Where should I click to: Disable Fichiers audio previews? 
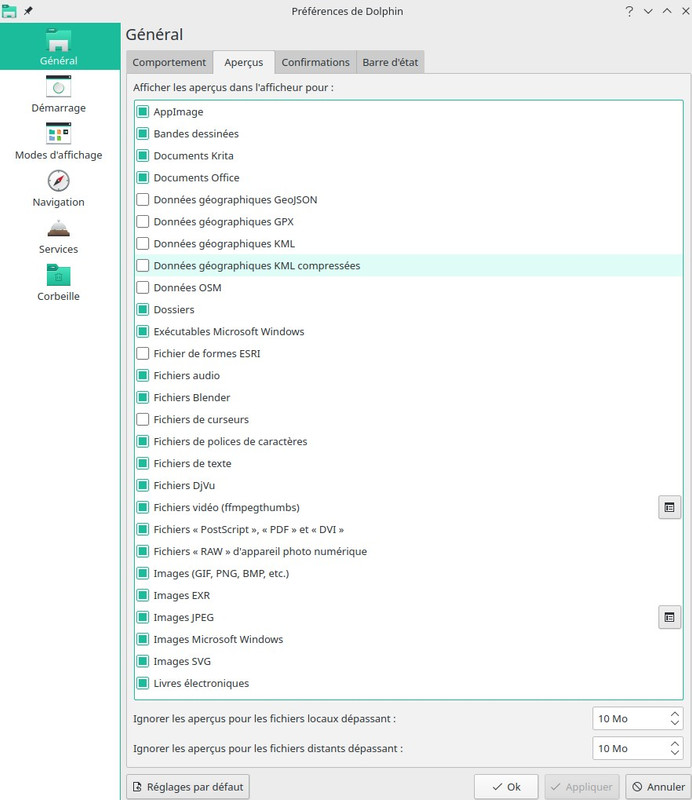143,376
